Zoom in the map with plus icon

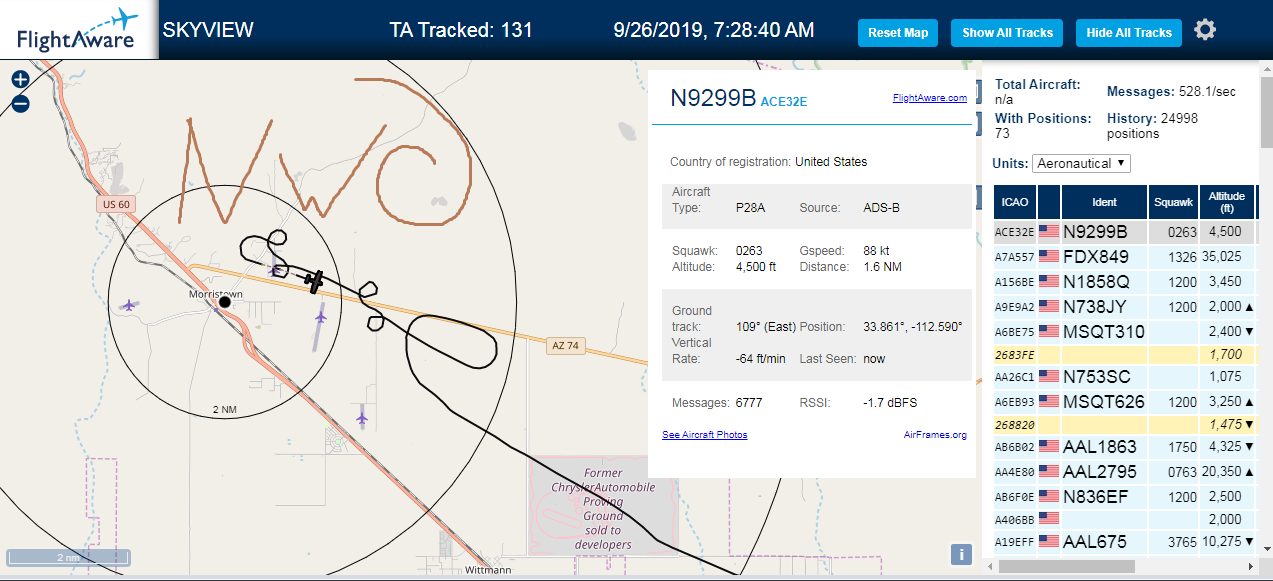click(20, 79)
